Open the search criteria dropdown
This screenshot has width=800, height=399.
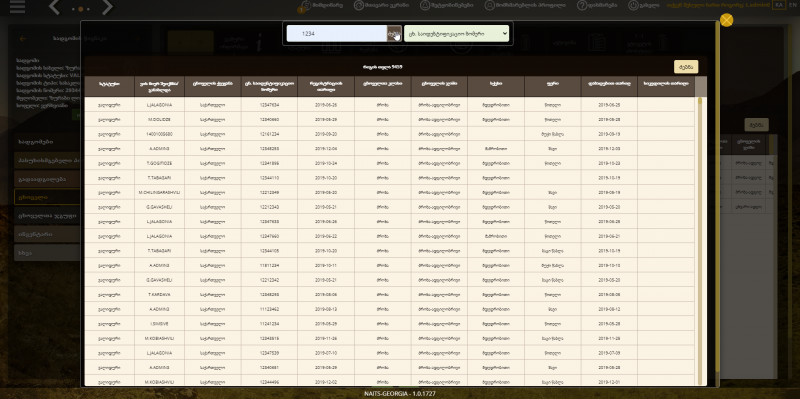point(456,34)
